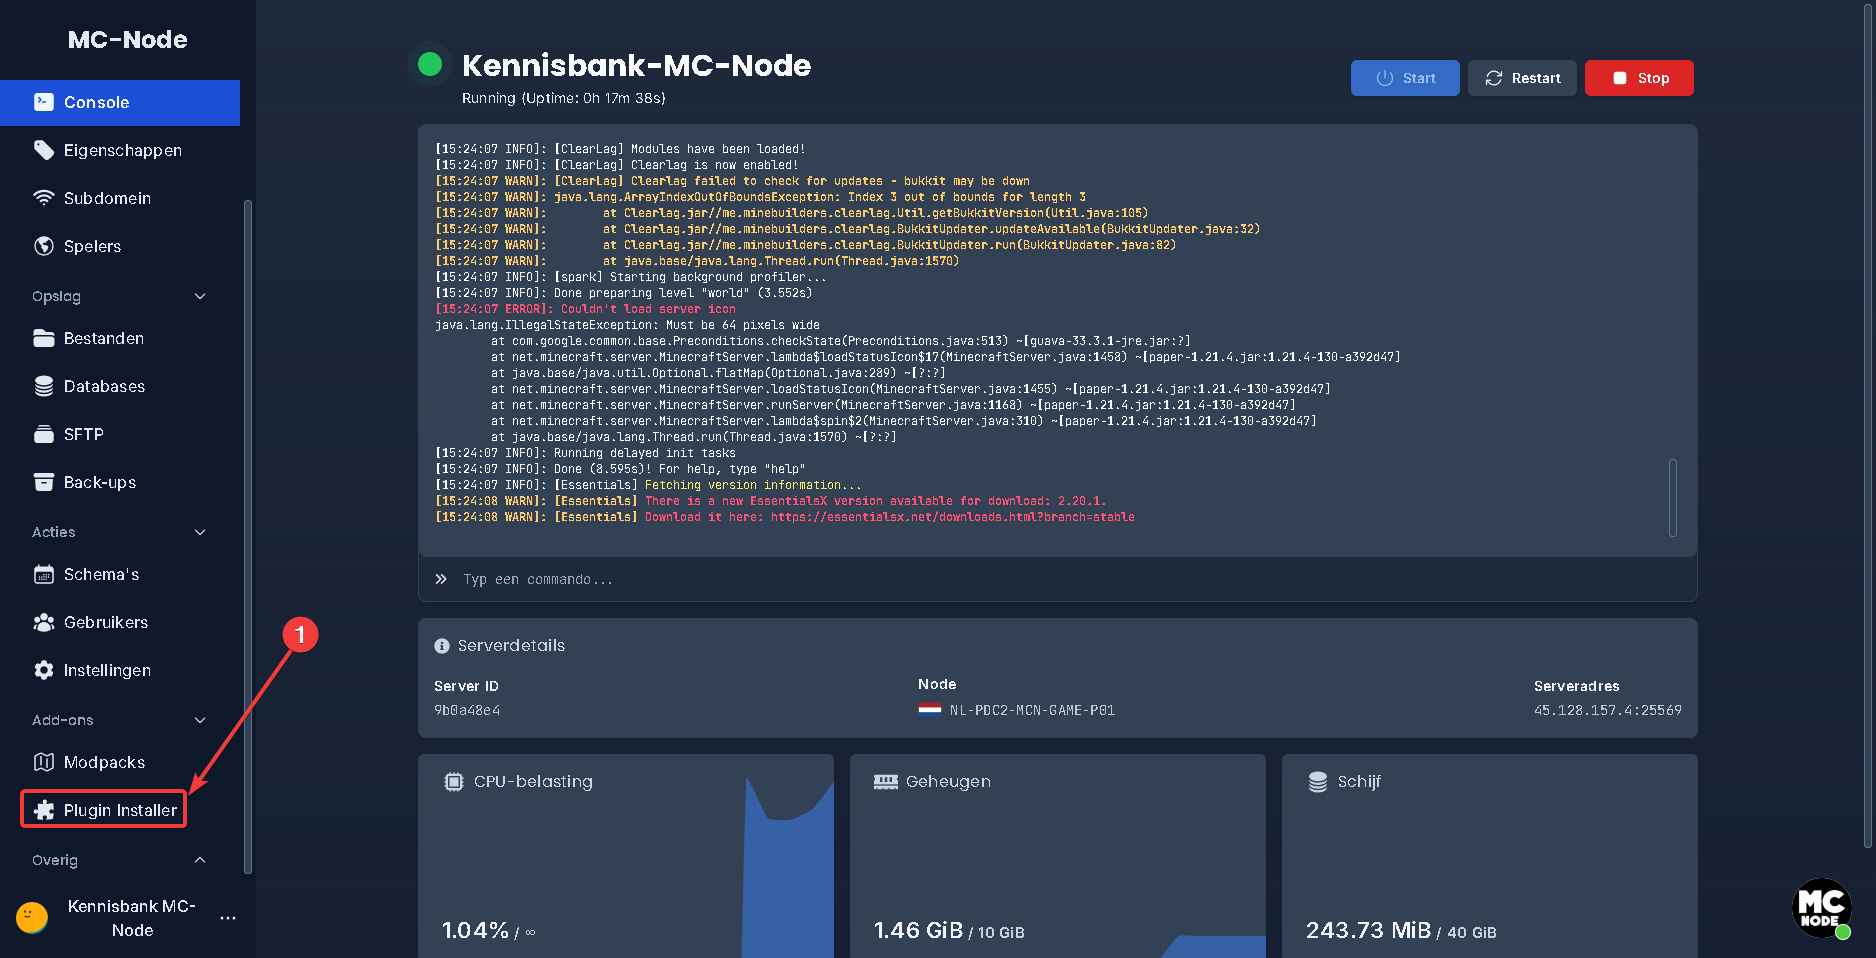Click the disk usage 243.73 MiB value
1876x958 pixels.
click(1368, 930)
